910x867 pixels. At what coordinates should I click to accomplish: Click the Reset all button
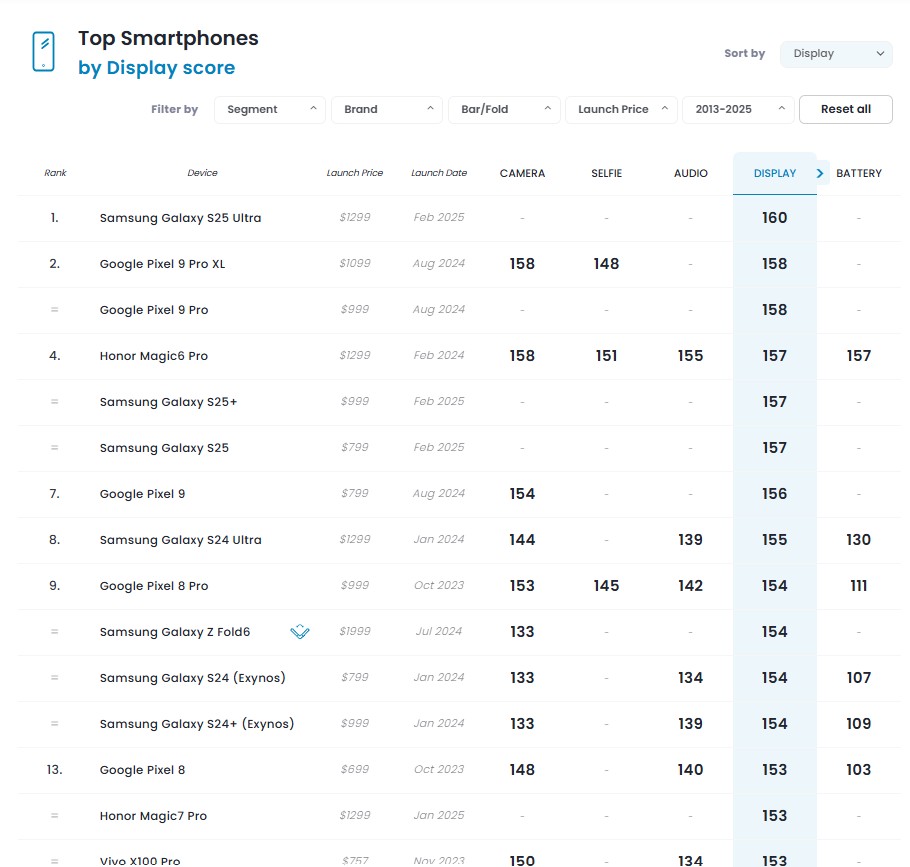(846, 109)
